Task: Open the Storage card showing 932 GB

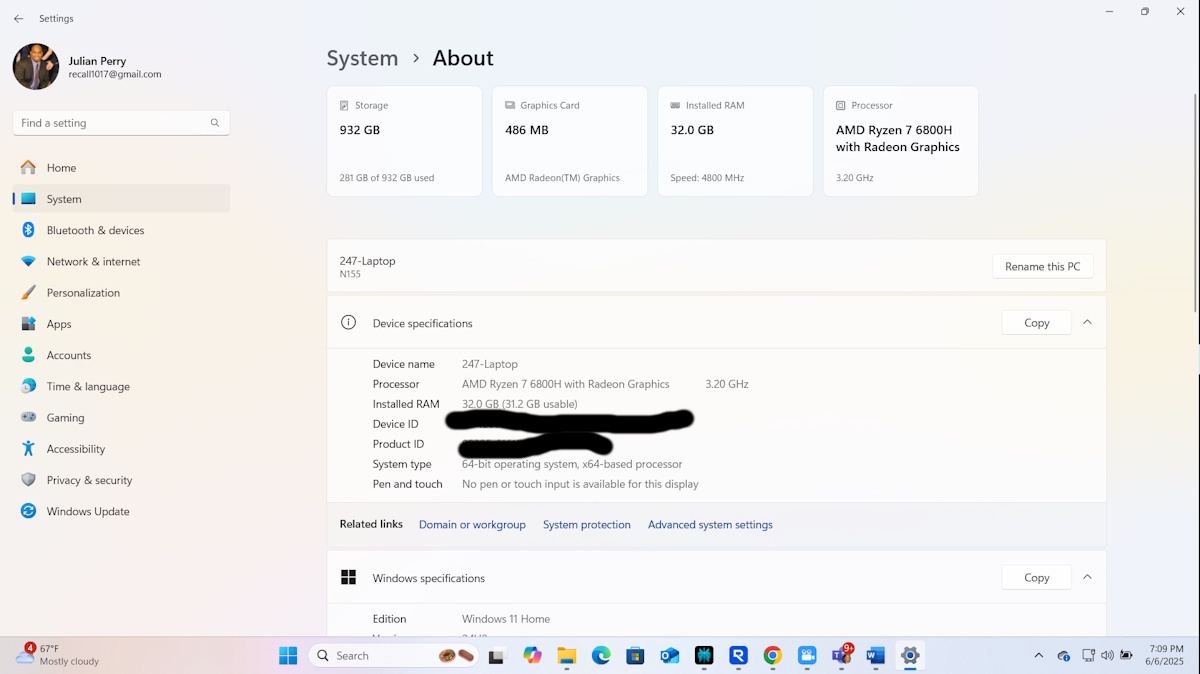Action: coord(404,141)
